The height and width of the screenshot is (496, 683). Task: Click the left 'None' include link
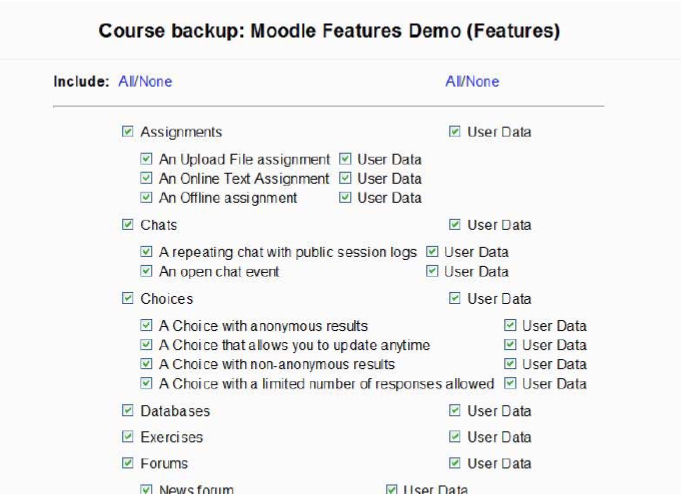click(155, 81)
